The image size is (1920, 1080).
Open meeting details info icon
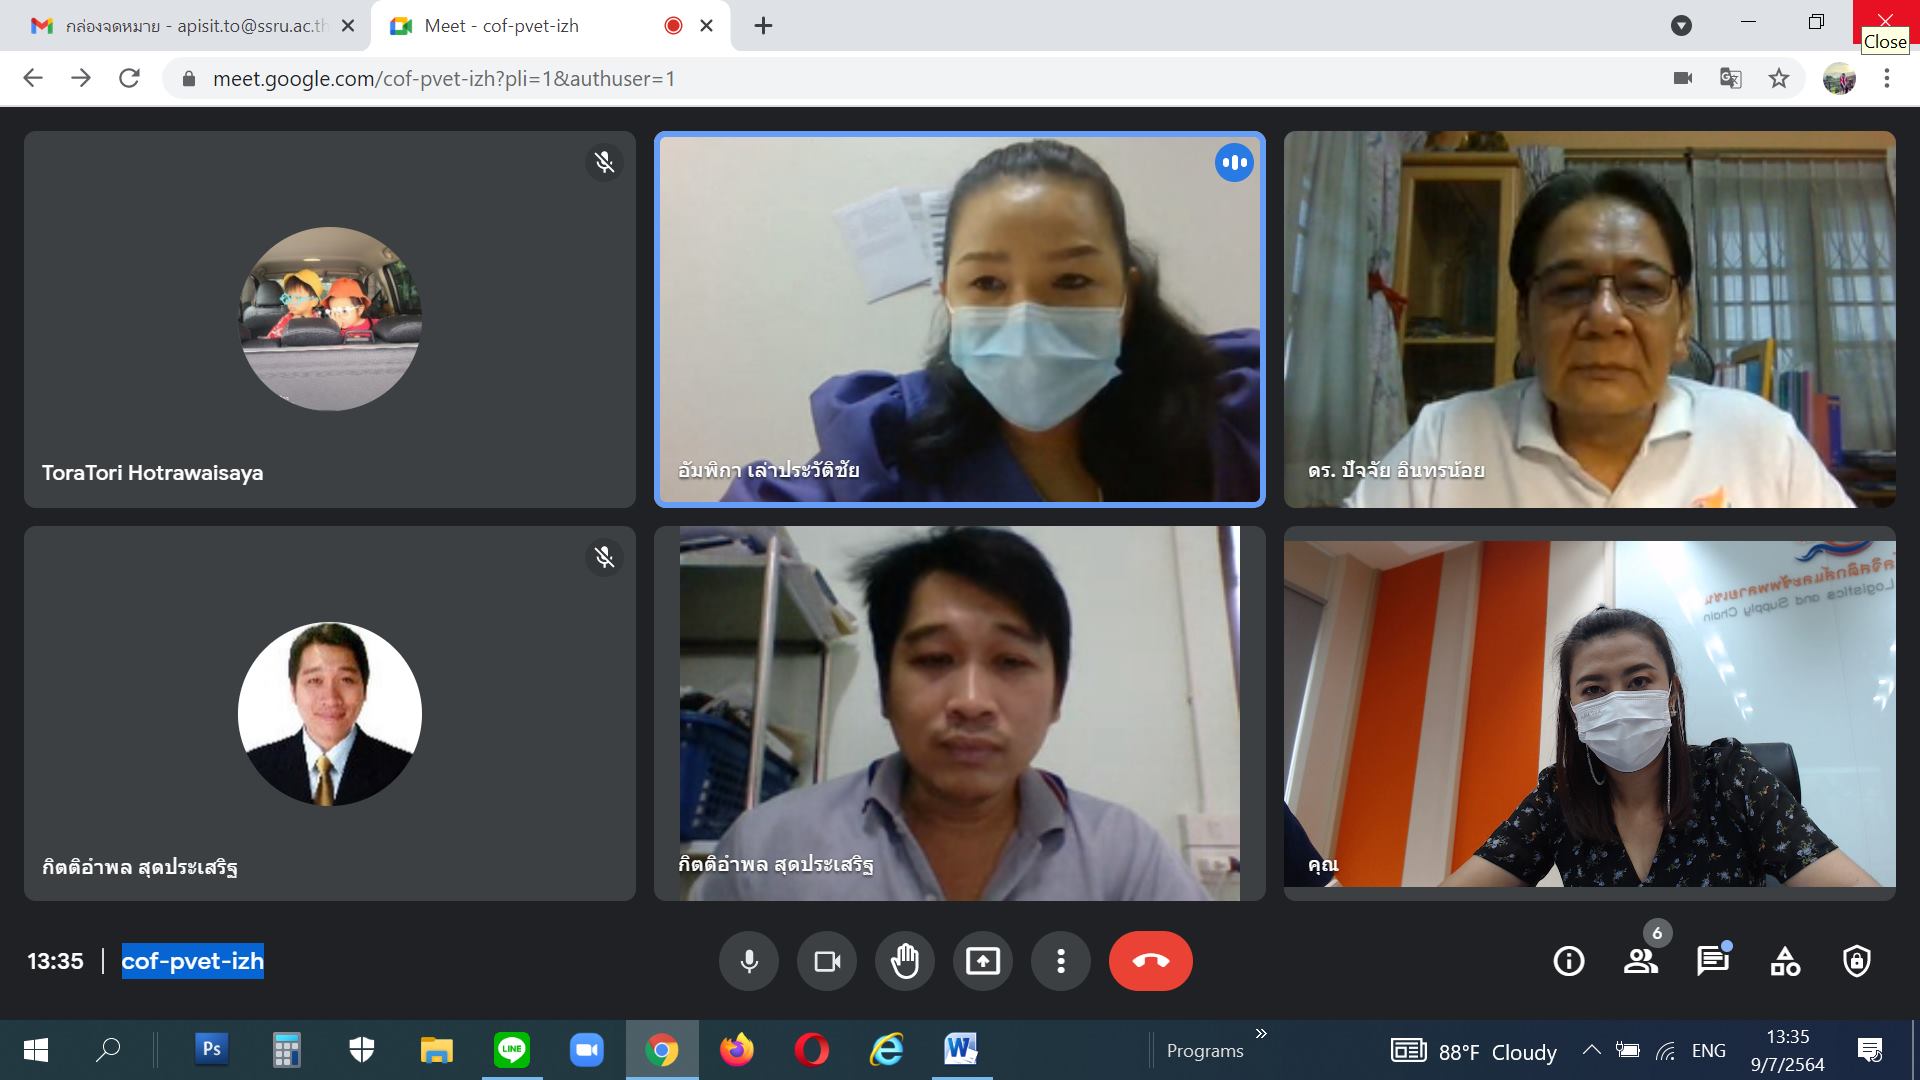pyautogui.click(x=1568, y=961)
